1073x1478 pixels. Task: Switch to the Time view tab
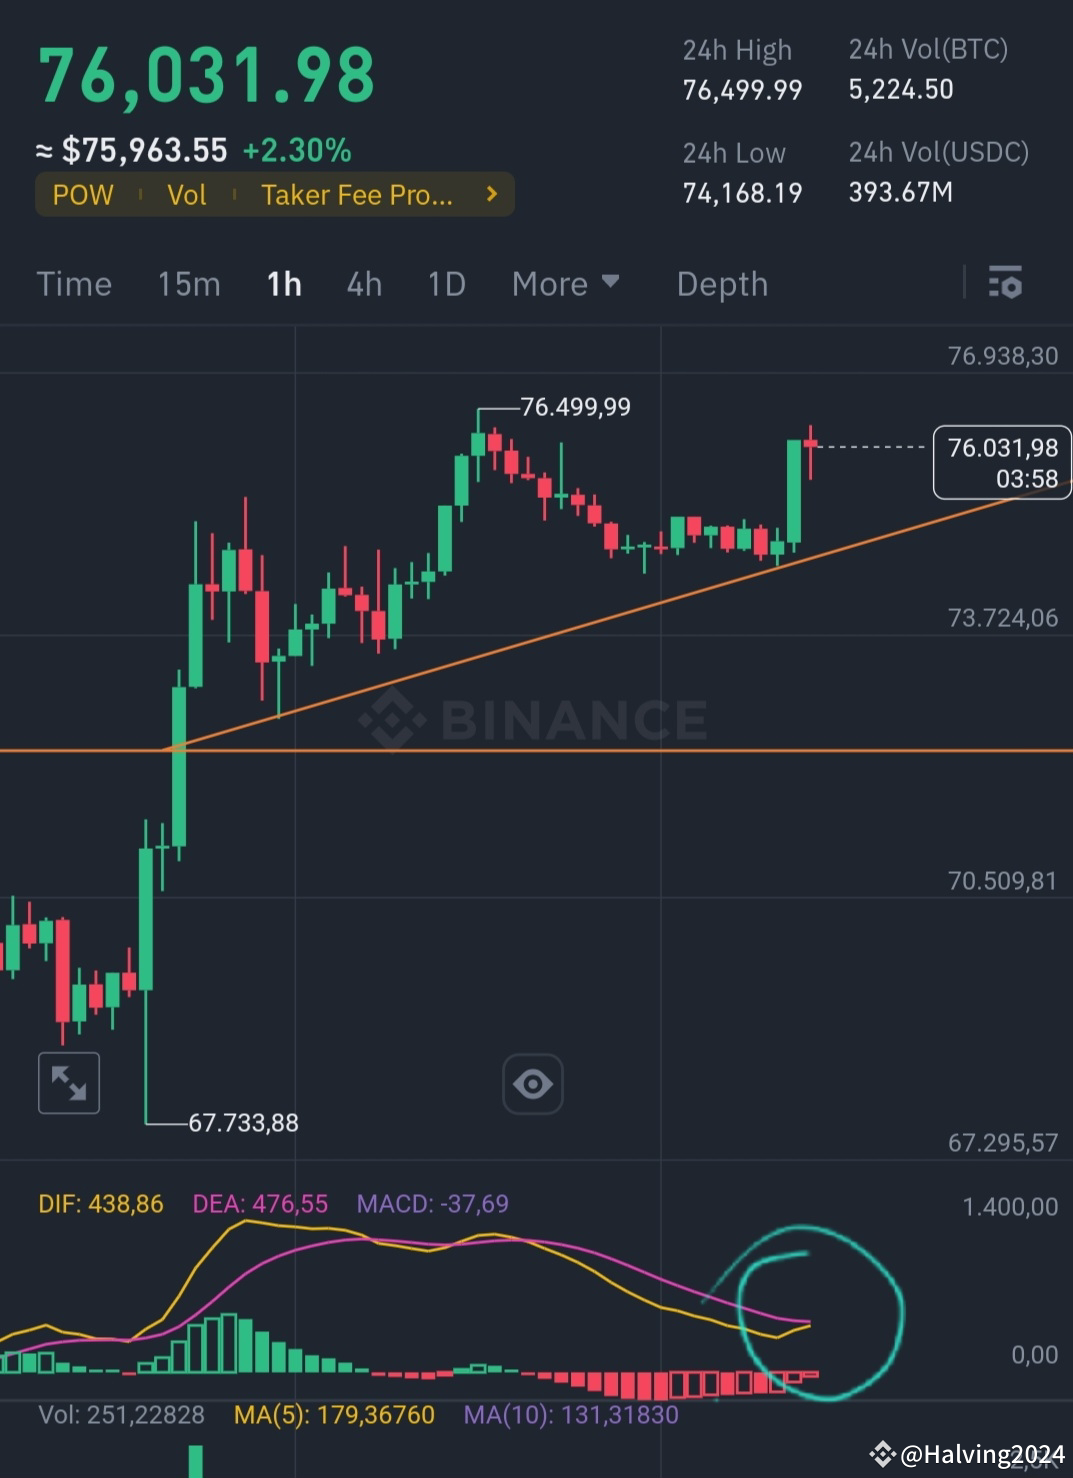(74, 284)
